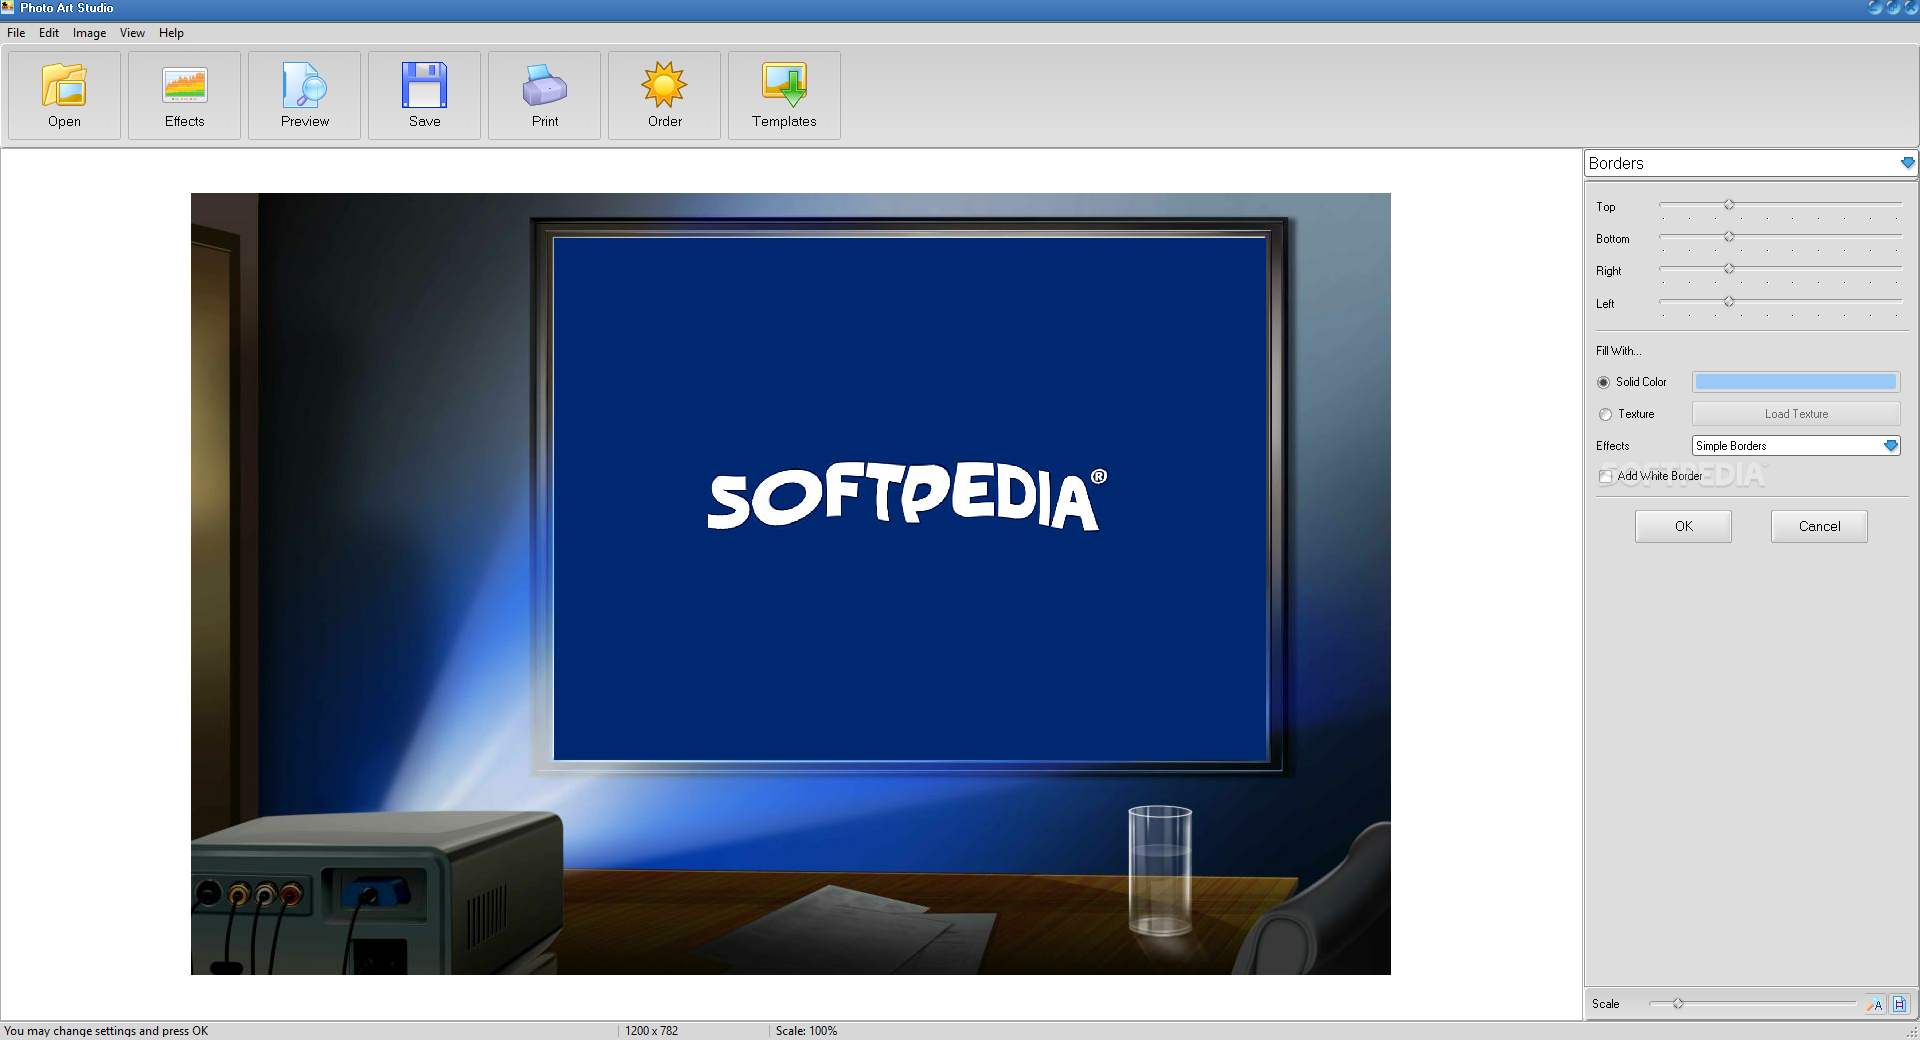Open the Edit menu

point(49,33)
